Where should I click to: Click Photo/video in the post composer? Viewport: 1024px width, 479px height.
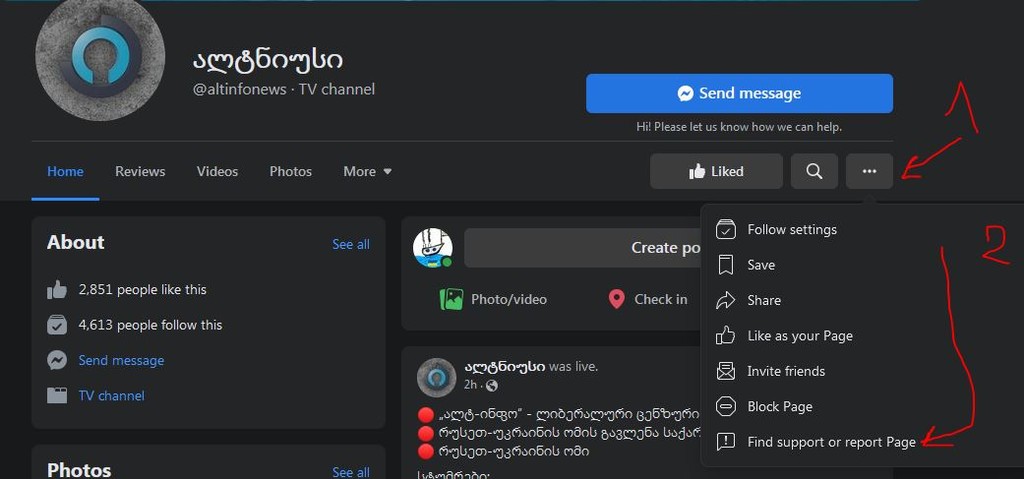pyautogui.click(x=493, y=299)
